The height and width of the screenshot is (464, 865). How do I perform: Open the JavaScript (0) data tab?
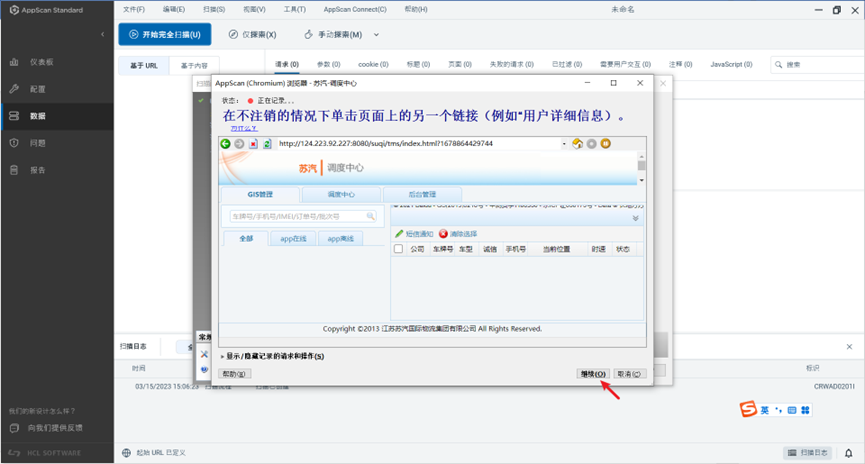point(731,65)
